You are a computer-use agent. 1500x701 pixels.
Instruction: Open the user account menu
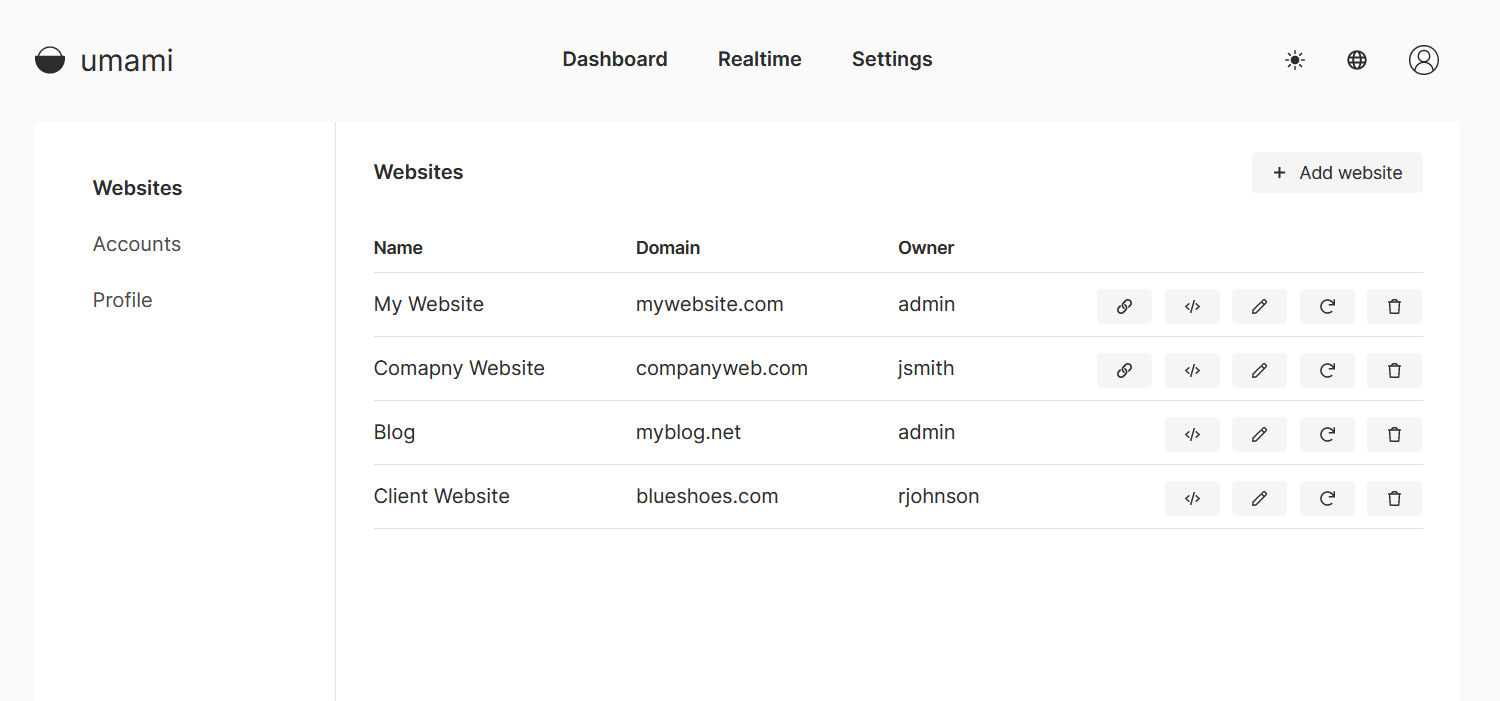[1423, 60]
